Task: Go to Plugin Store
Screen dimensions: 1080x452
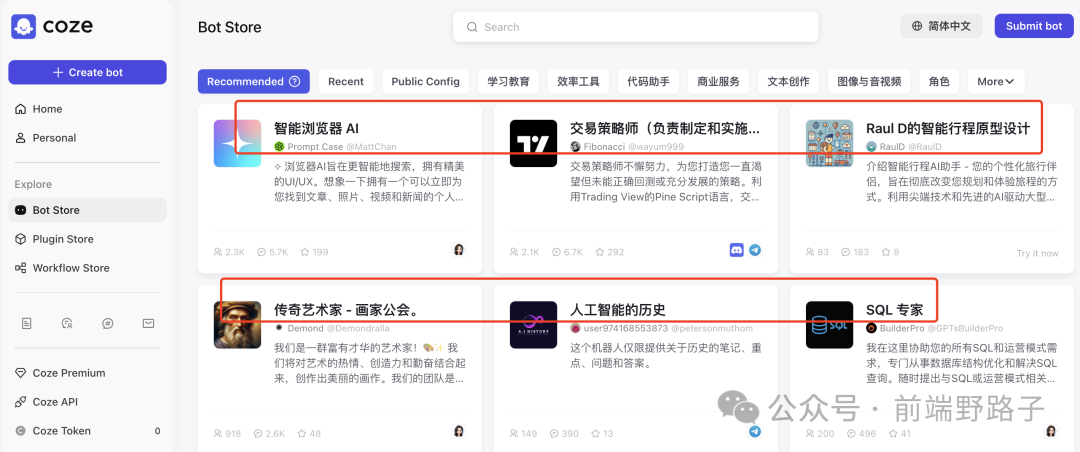Action: tap(87, 239)
